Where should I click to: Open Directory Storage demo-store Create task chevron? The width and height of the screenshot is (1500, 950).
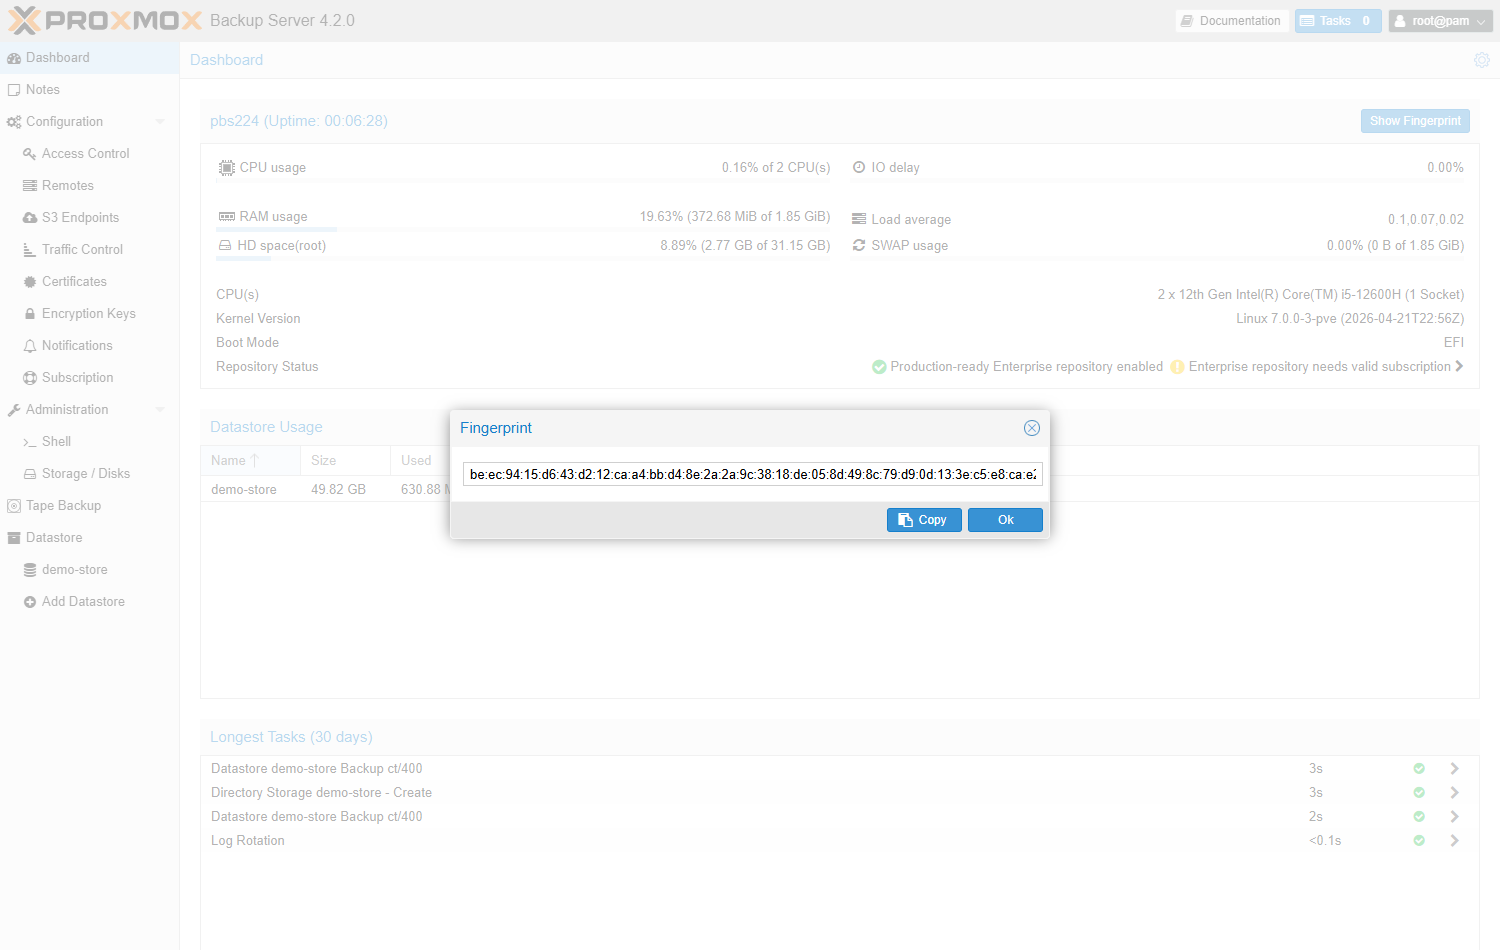click(1455, 793)
